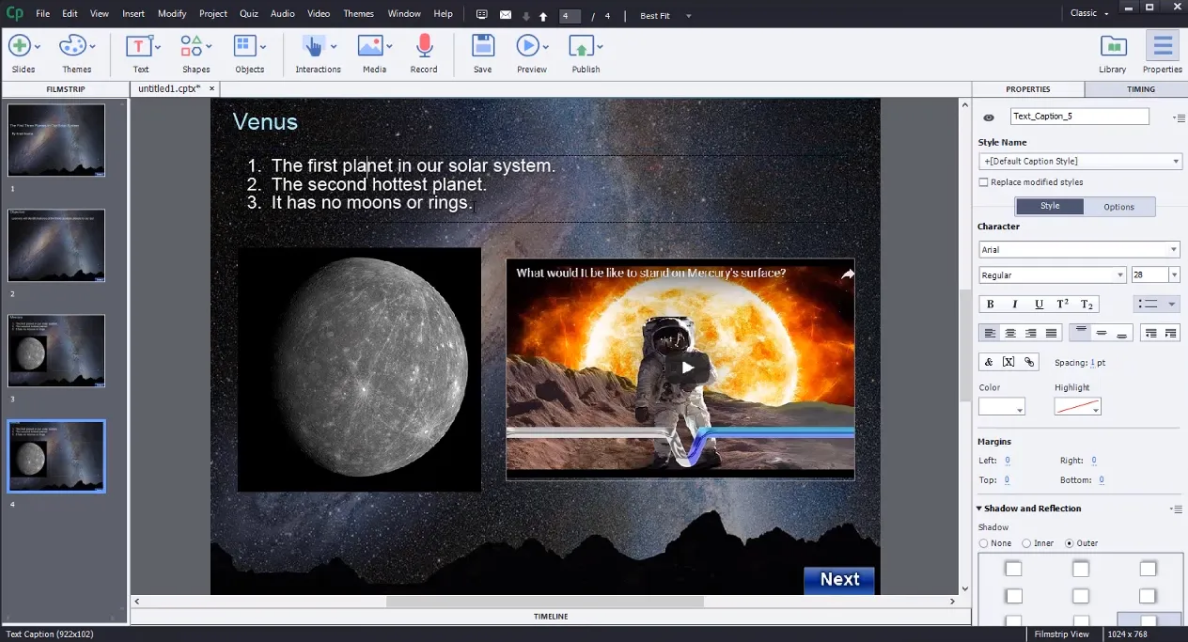Click the Next button on the slide
This screenshot has height=642, width=1188.
click(x=839, y=580)
